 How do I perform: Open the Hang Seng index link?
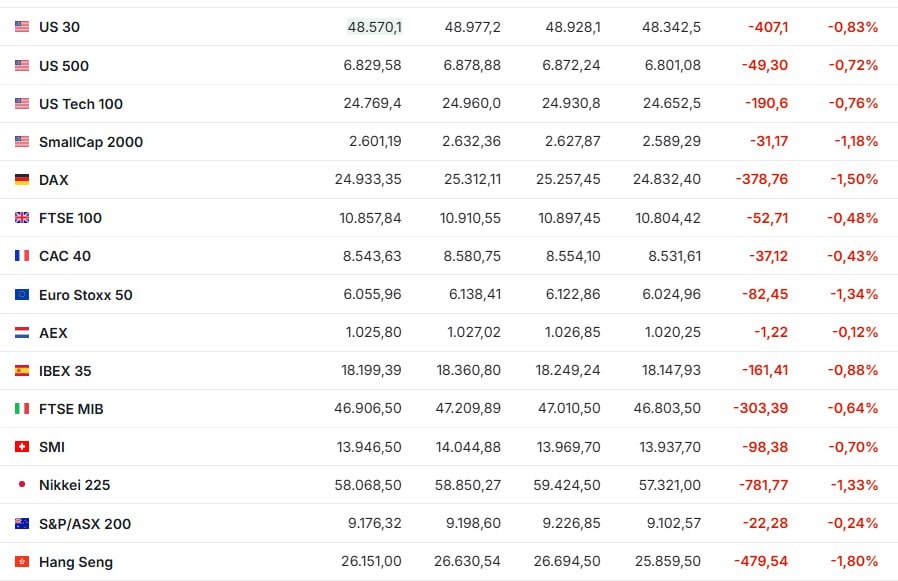click(x=76, y=562)
